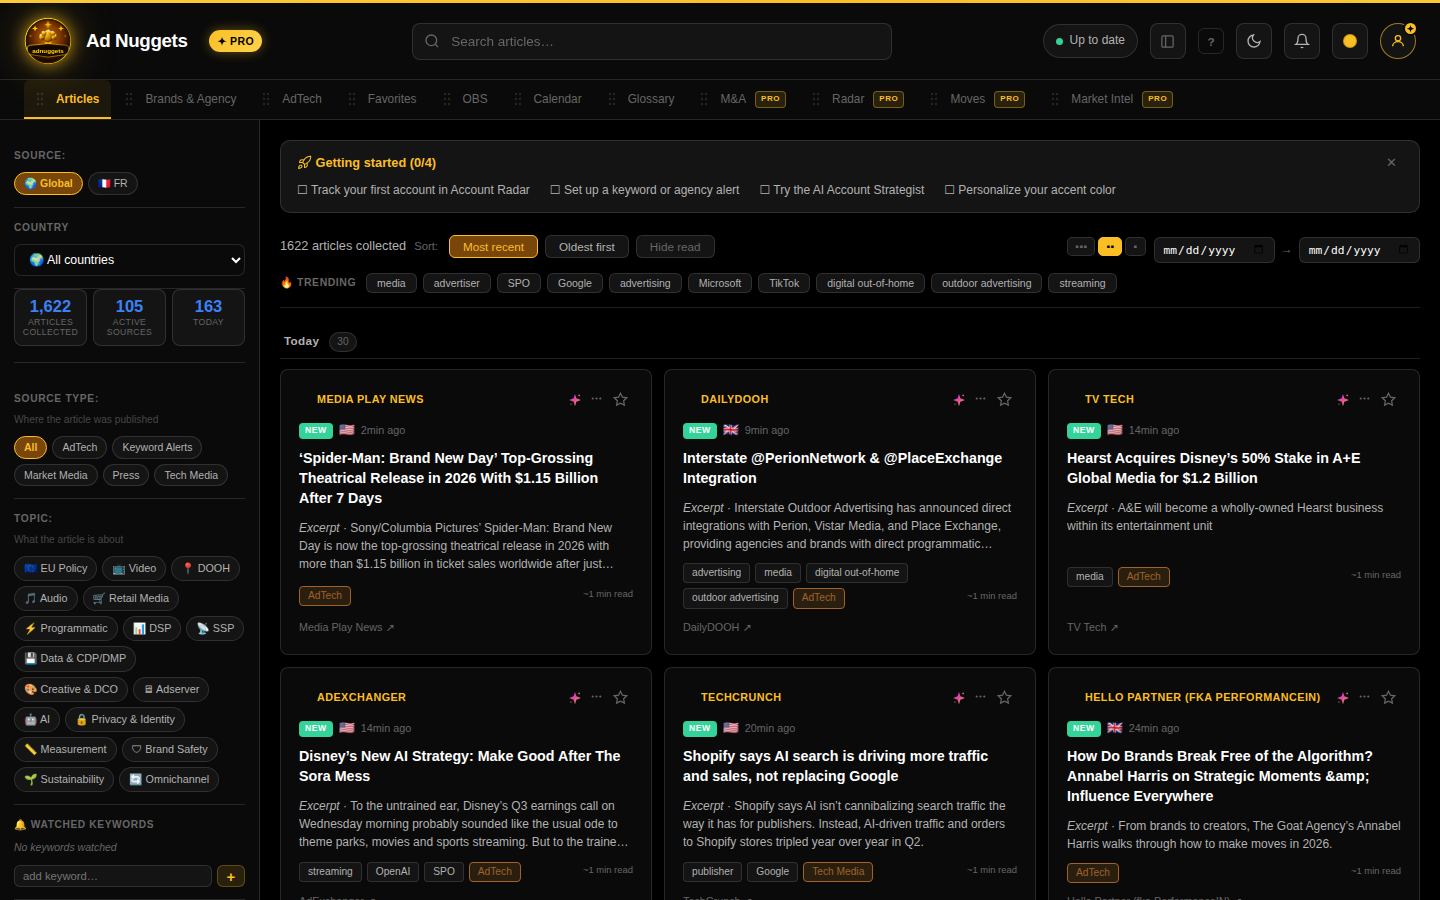1440x900 pixels.
Task: Star the TV Tech article
Action: coord(1388,399)
